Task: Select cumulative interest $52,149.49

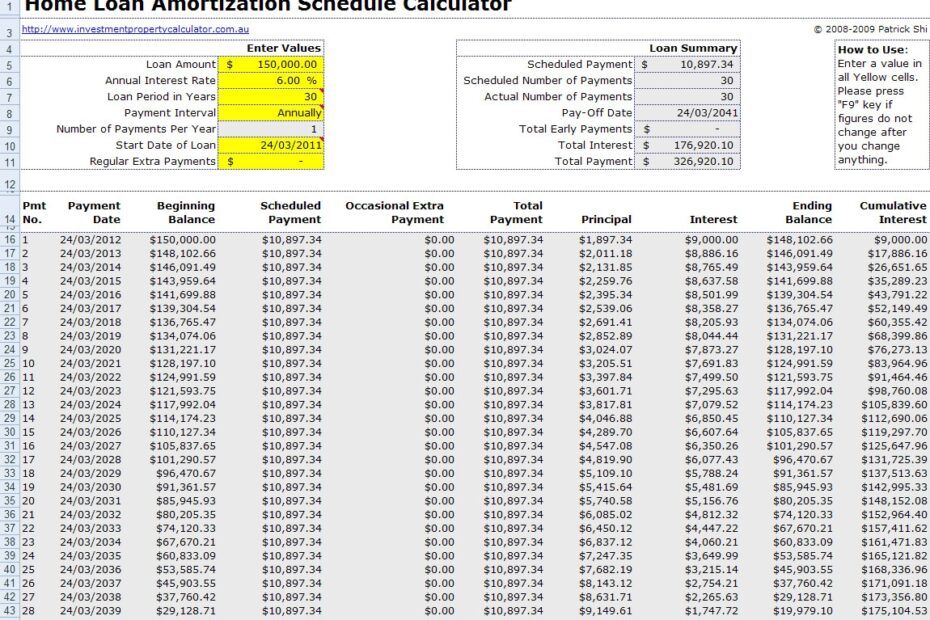Action: click(897, 308)
